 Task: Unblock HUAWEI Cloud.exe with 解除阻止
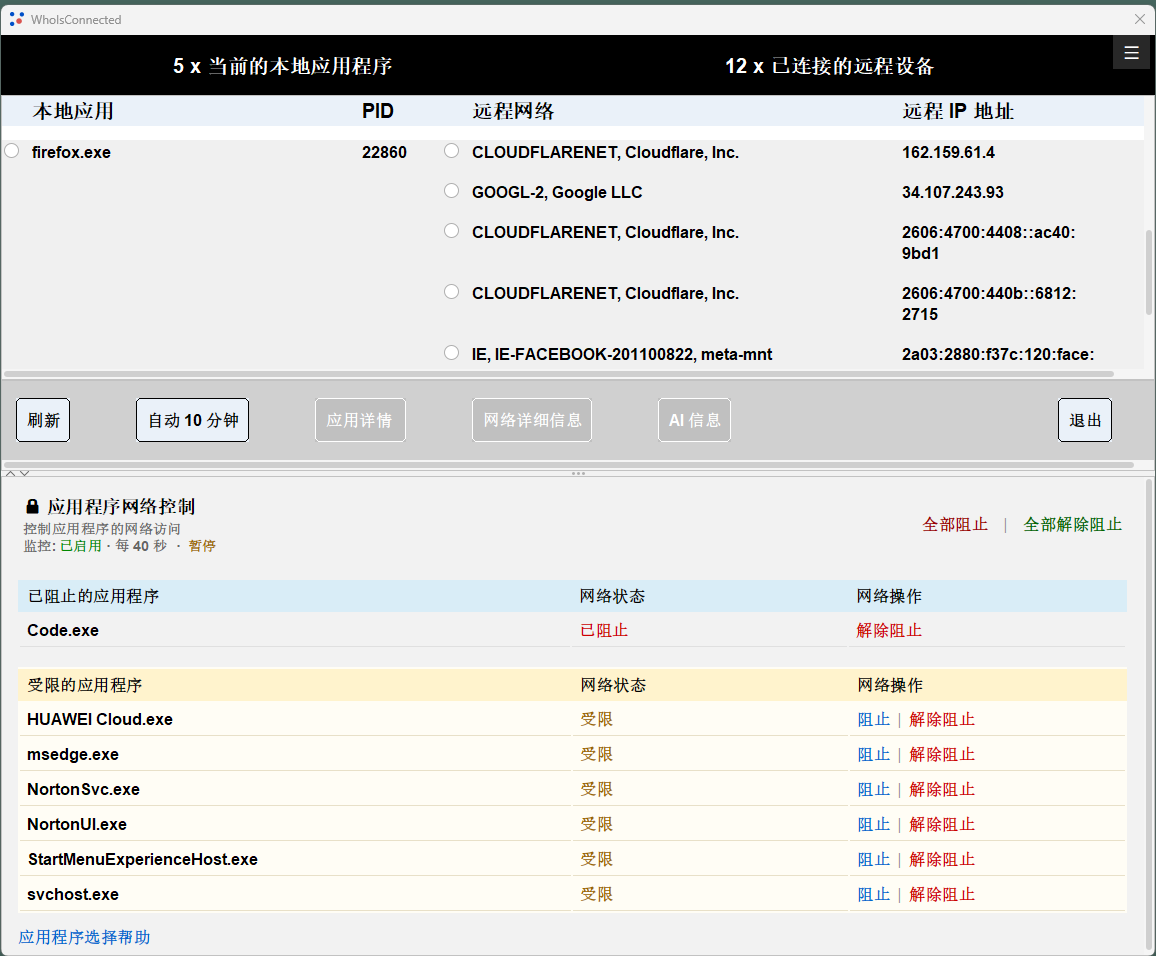(x=942, y=720)
